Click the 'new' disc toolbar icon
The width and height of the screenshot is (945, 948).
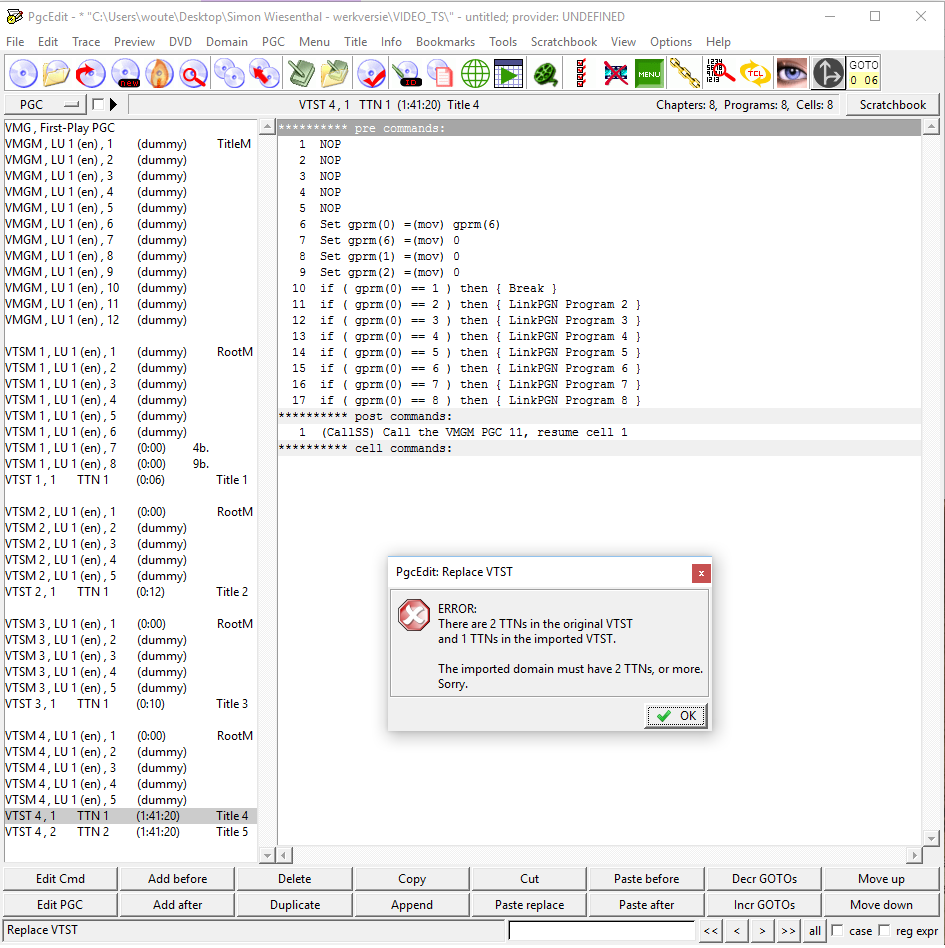click(126, 74)
